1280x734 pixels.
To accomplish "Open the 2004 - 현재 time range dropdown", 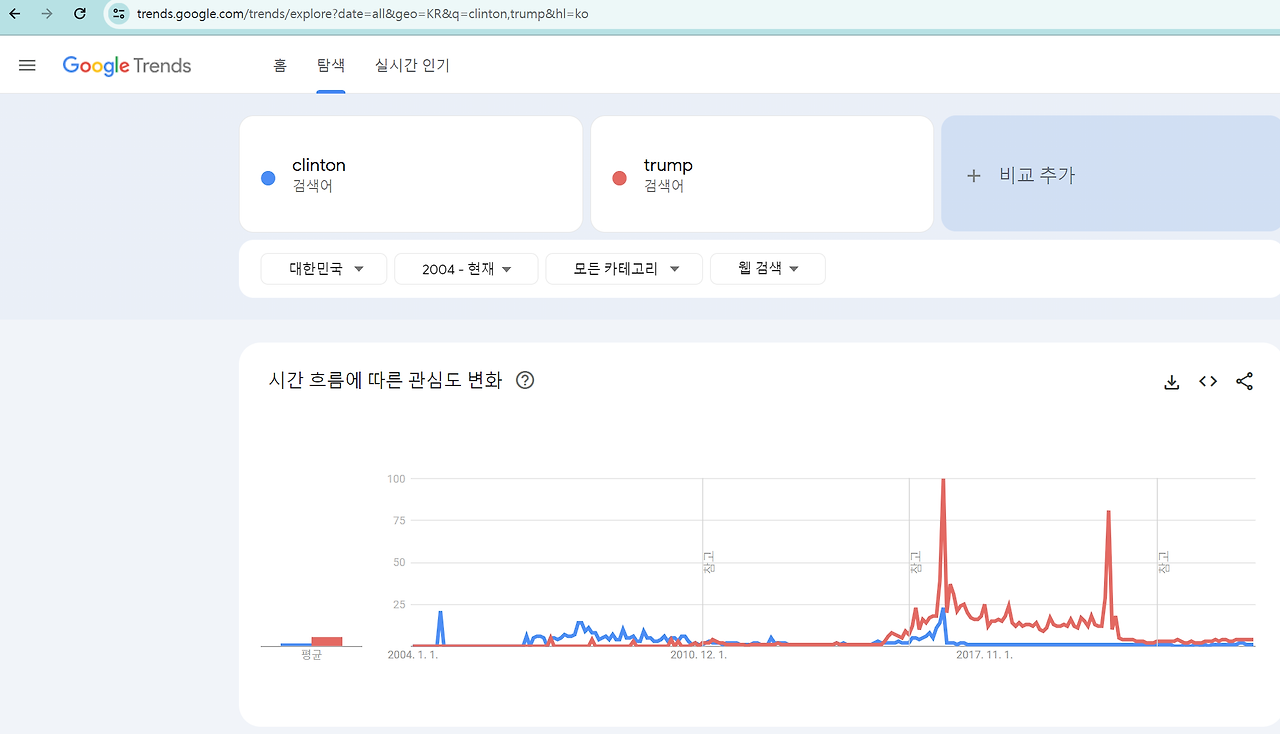I will [x=466, y=269].
